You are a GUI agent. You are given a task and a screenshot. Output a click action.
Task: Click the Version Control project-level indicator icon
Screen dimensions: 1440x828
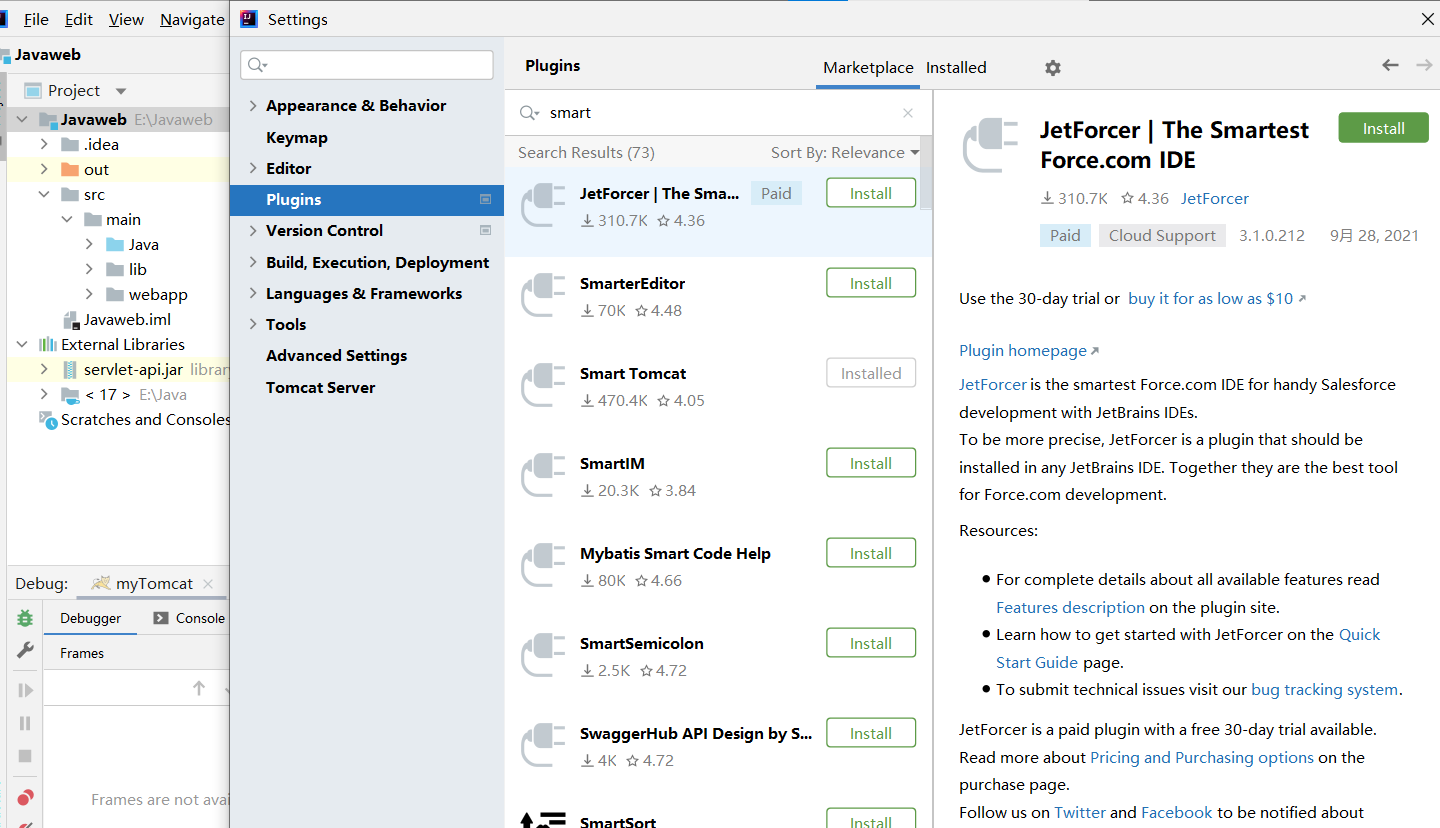485,230
